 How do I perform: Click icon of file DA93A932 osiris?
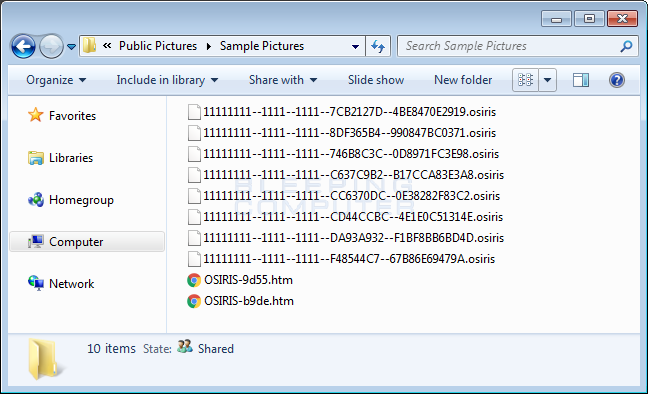(x=194, y=238)
